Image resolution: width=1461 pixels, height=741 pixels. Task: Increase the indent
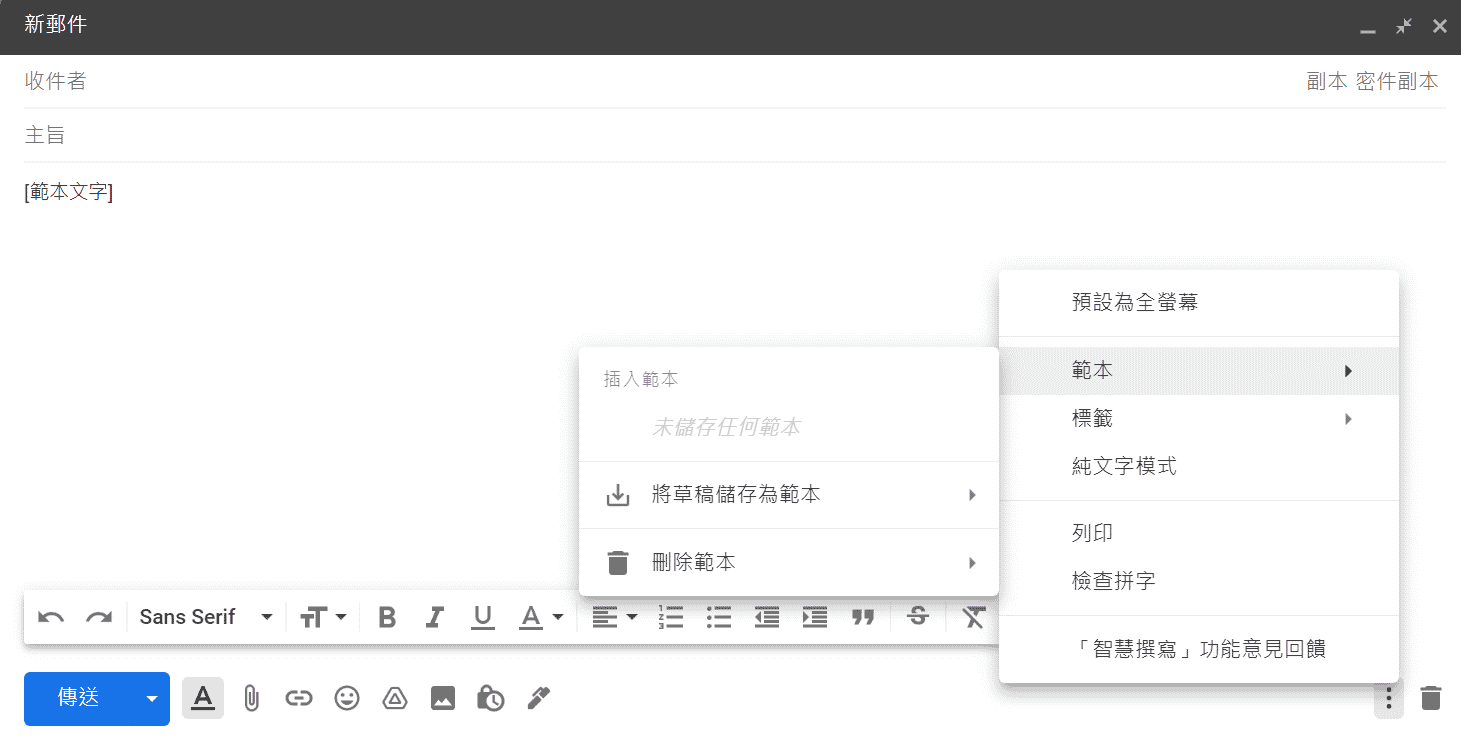pos(815,617)
